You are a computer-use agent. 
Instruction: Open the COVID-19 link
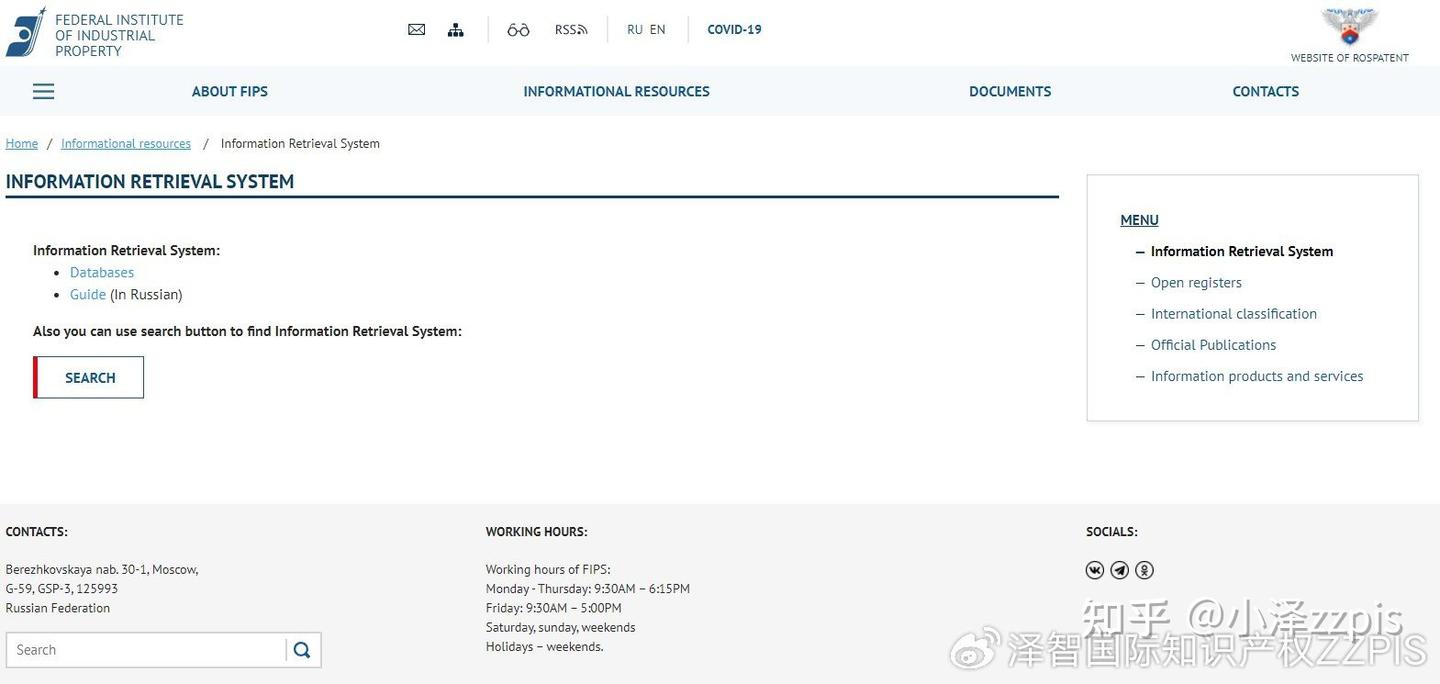pyautogui.click(x=734, y=30)
